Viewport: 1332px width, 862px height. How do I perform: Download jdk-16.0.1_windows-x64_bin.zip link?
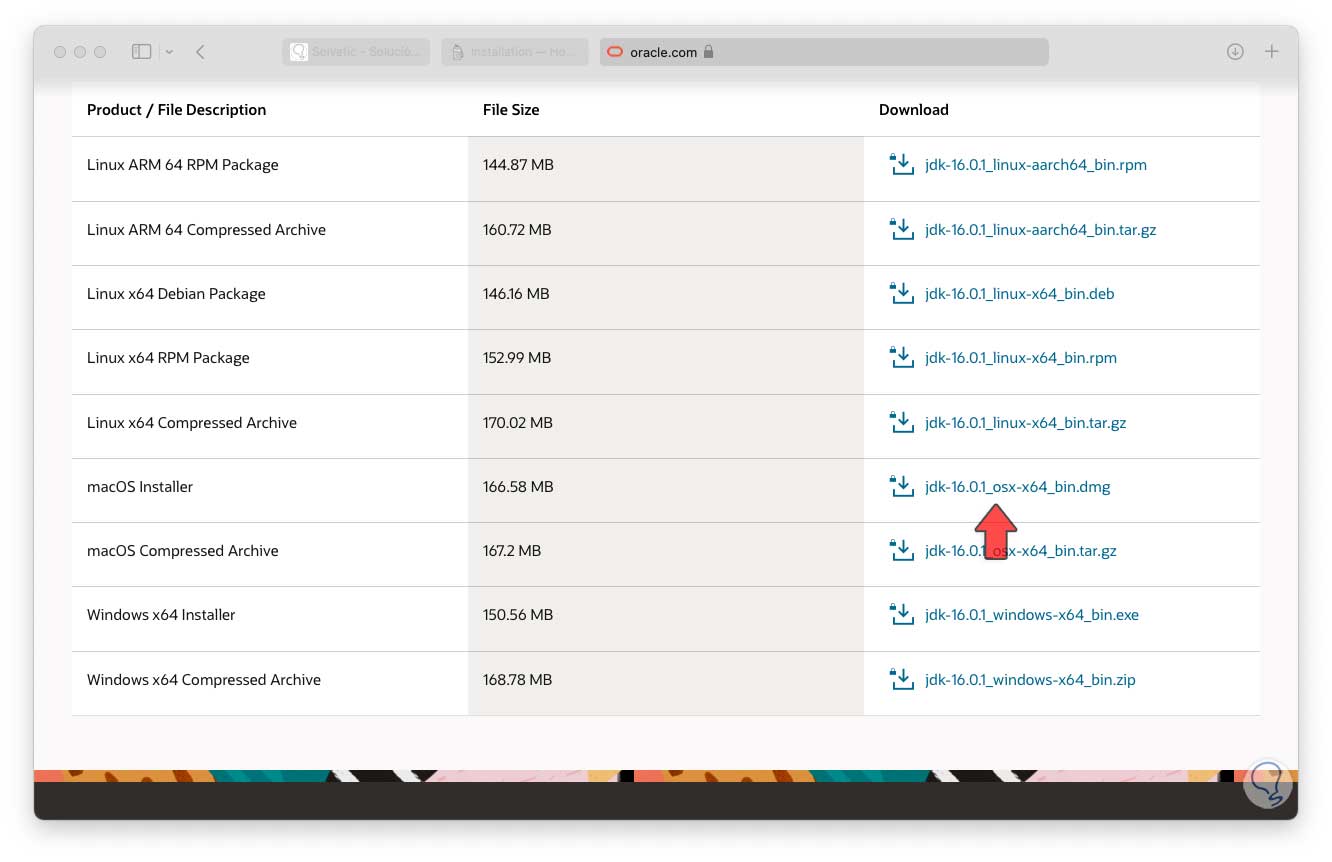1030,680
